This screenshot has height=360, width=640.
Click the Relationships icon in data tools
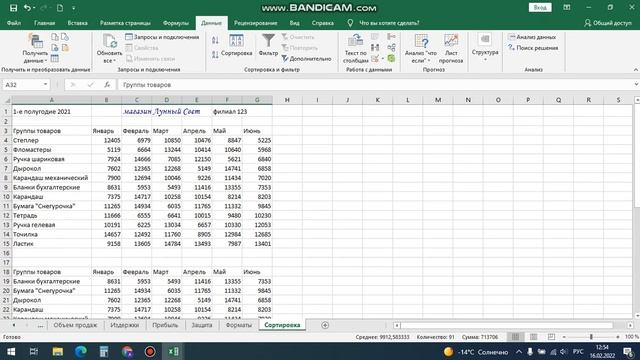391,48
